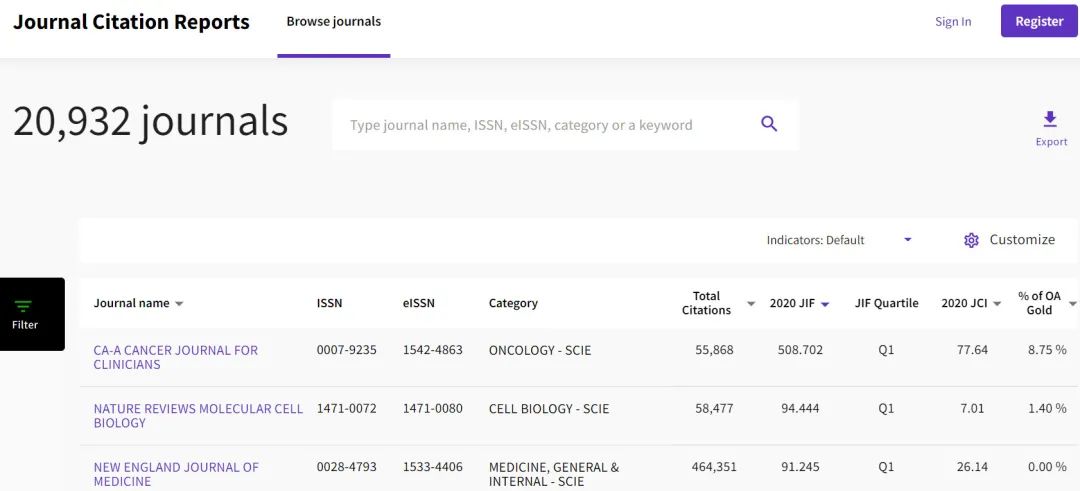Select the 94.444 JIF value
Viewport: 1080px width, 491px height.
click(800, 408)
